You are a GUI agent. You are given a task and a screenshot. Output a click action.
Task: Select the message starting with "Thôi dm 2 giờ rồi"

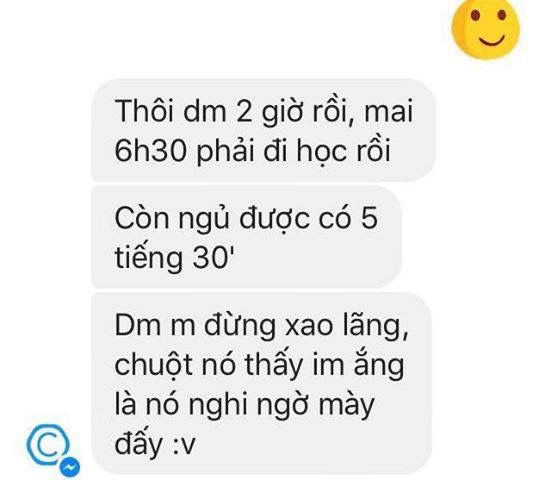point(264,130)
